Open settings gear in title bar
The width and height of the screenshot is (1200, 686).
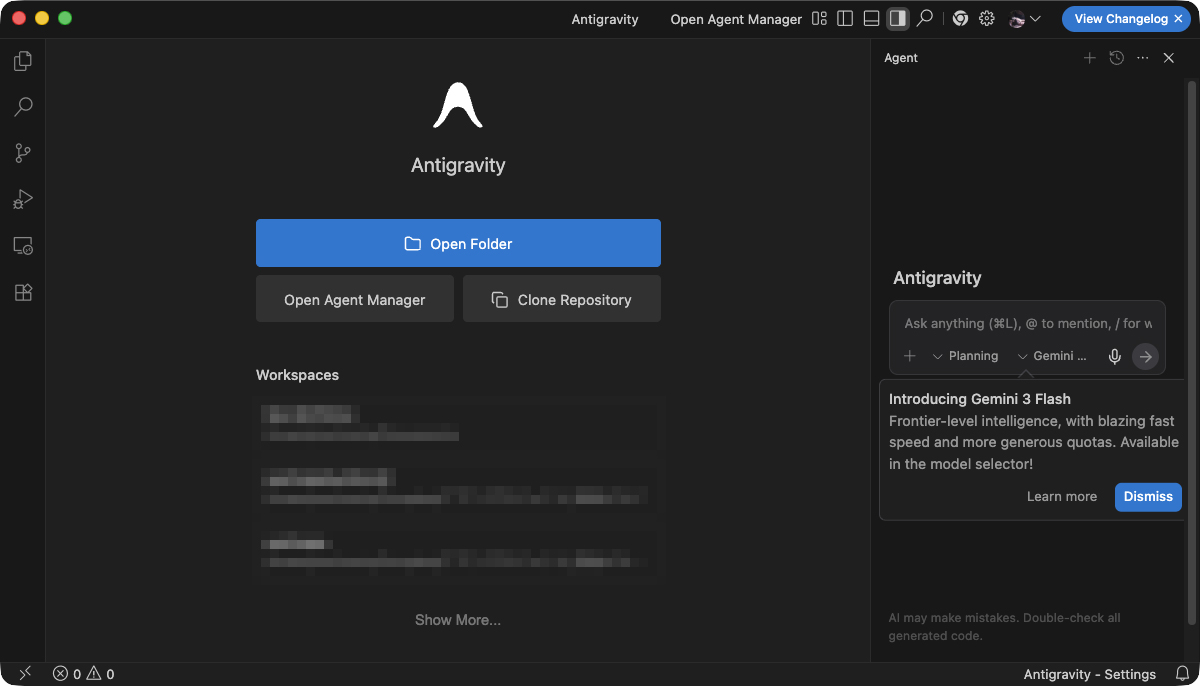tap(987, 19)
